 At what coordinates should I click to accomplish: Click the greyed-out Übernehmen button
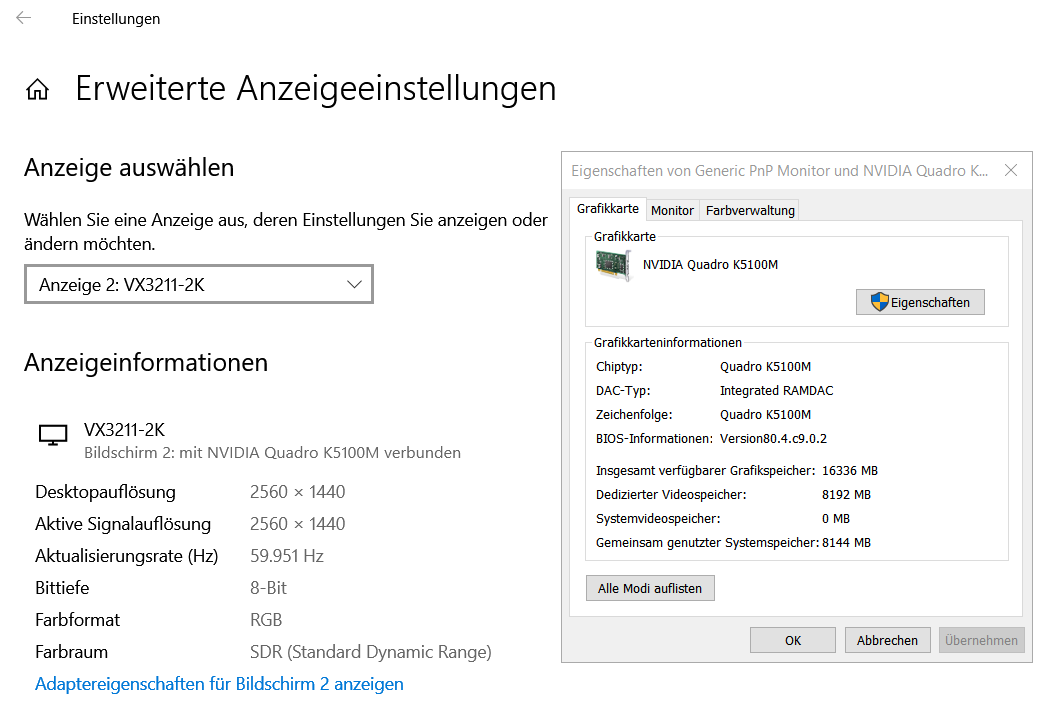[x=981, y=640]
